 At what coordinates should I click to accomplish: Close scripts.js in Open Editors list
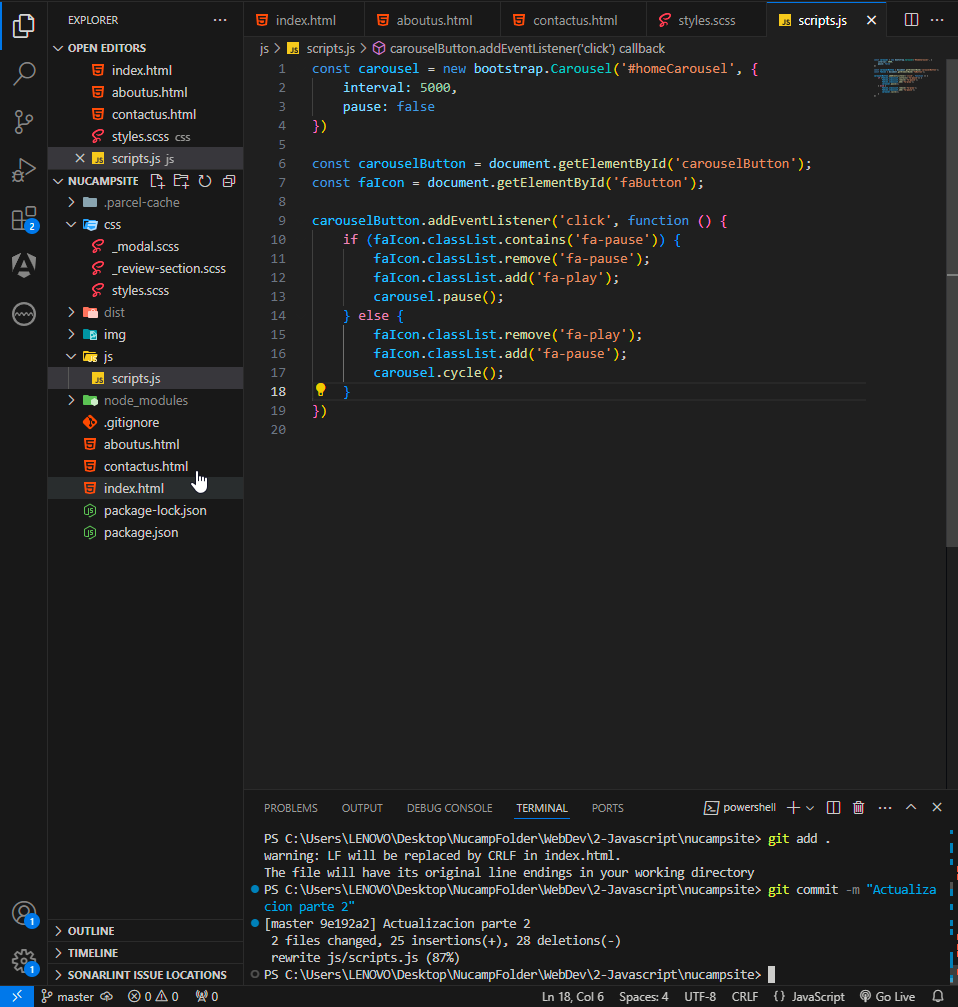[x=80, y=158]
